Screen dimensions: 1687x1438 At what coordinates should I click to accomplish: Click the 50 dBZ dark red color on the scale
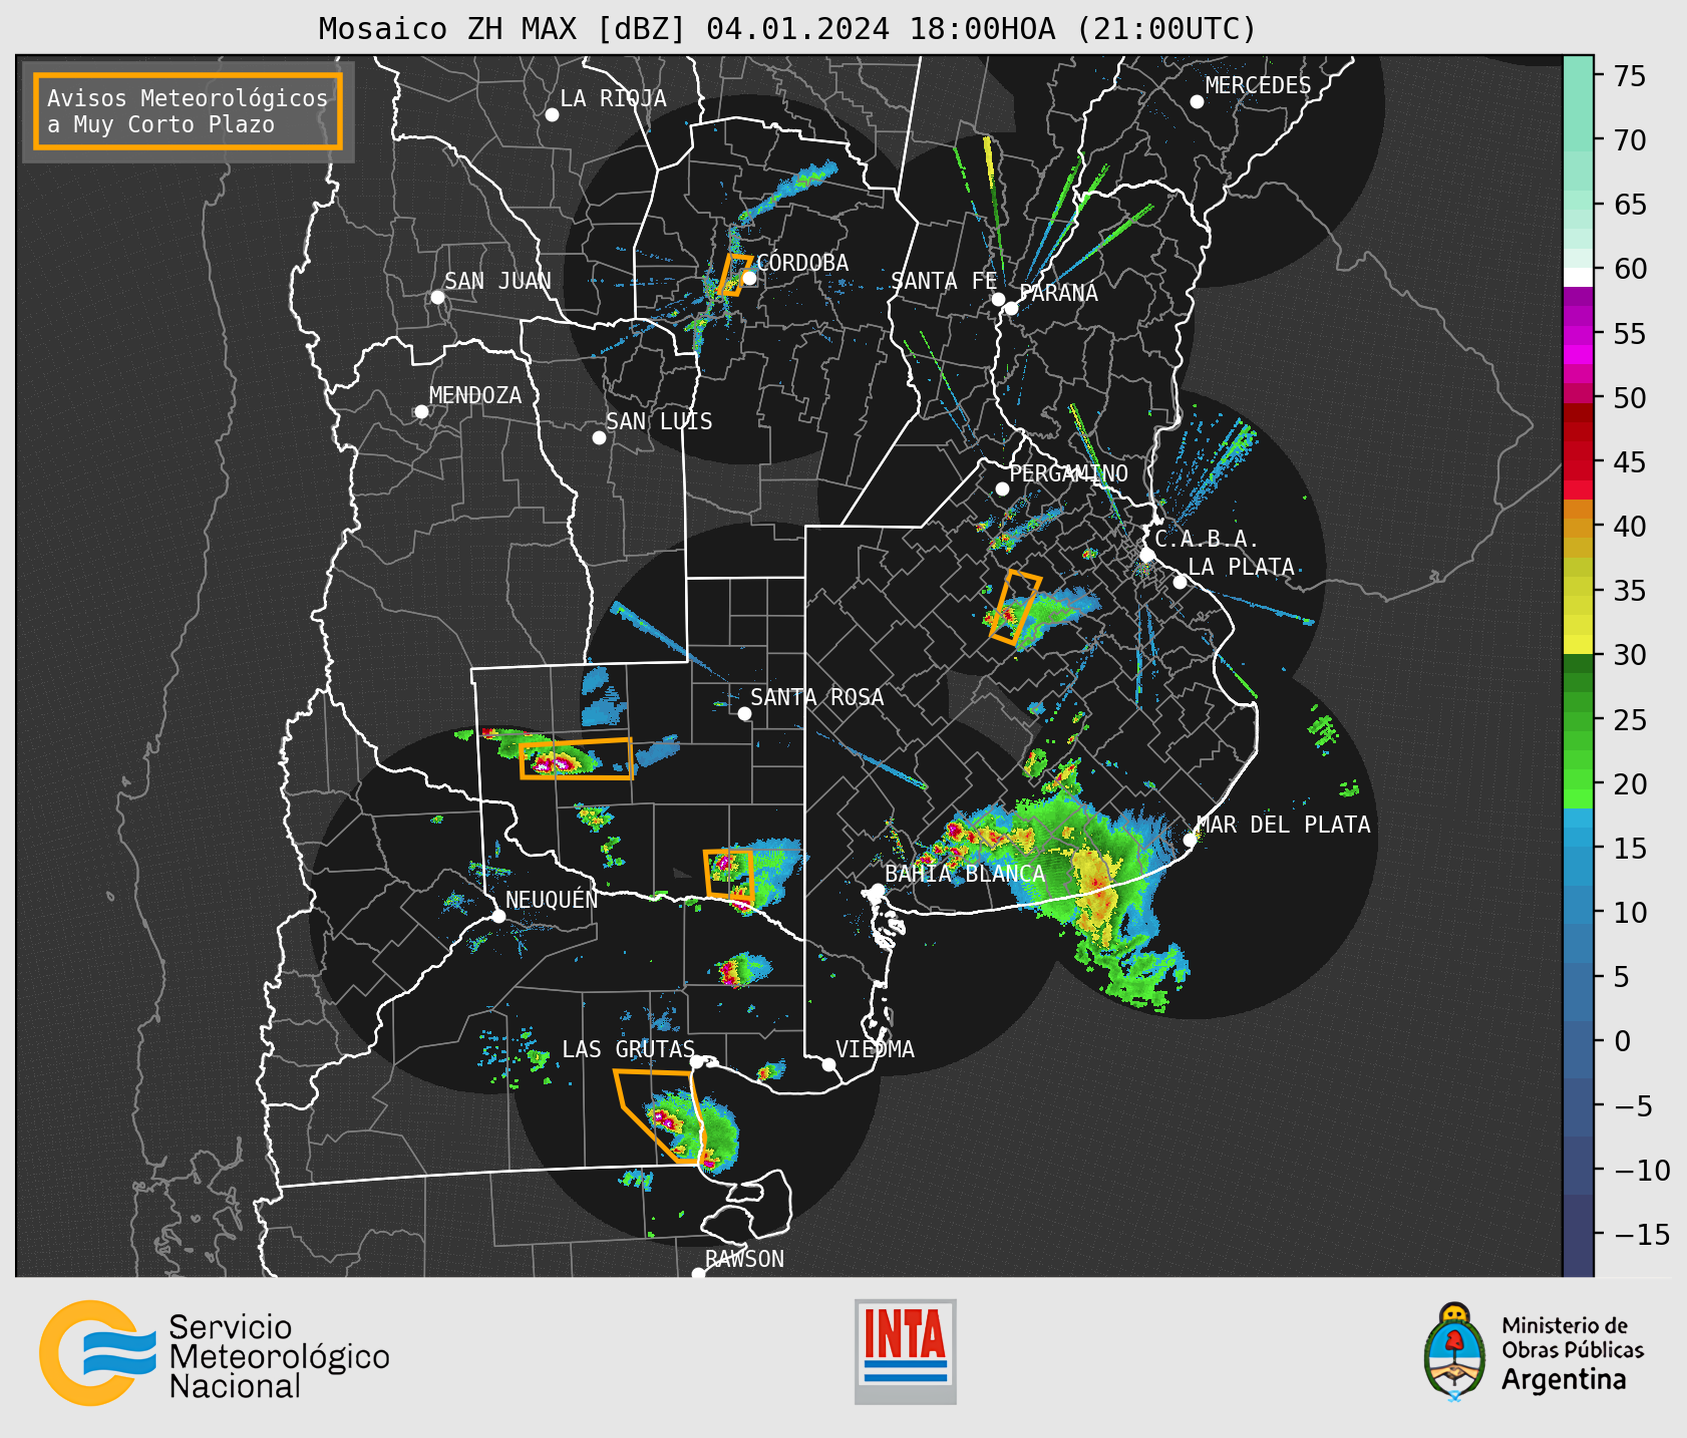point(1578,413)
